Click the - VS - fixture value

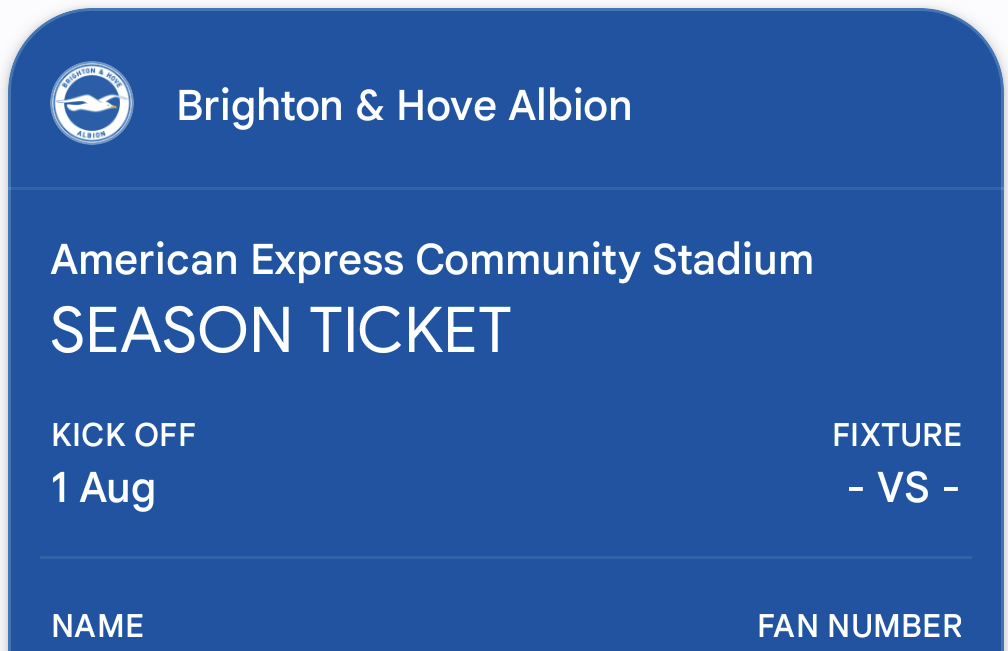click(x=903, y=487)
